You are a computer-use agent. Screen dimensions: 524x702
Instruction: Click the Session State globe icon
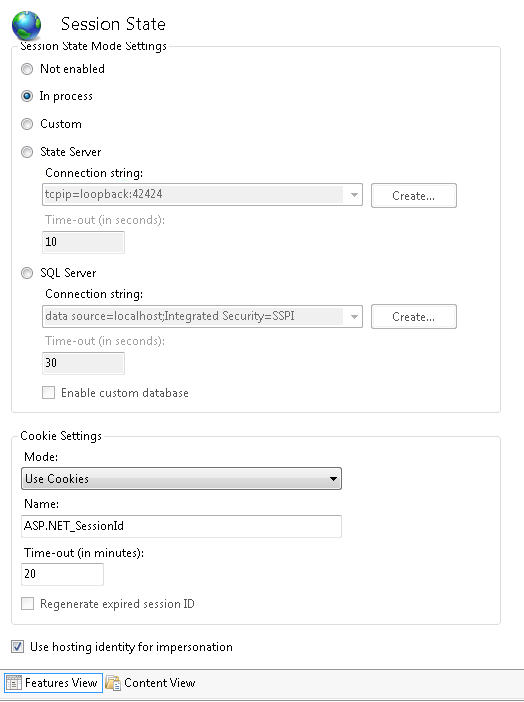click(x=26, y=26)
